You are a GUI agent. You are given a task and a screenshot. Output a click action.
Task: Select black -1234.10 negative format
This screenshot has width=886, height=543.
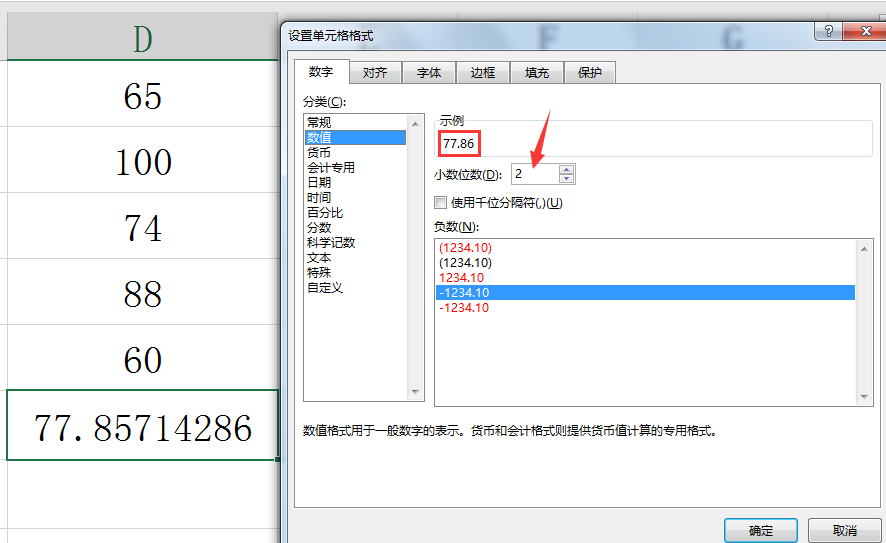tap(645, 293)
